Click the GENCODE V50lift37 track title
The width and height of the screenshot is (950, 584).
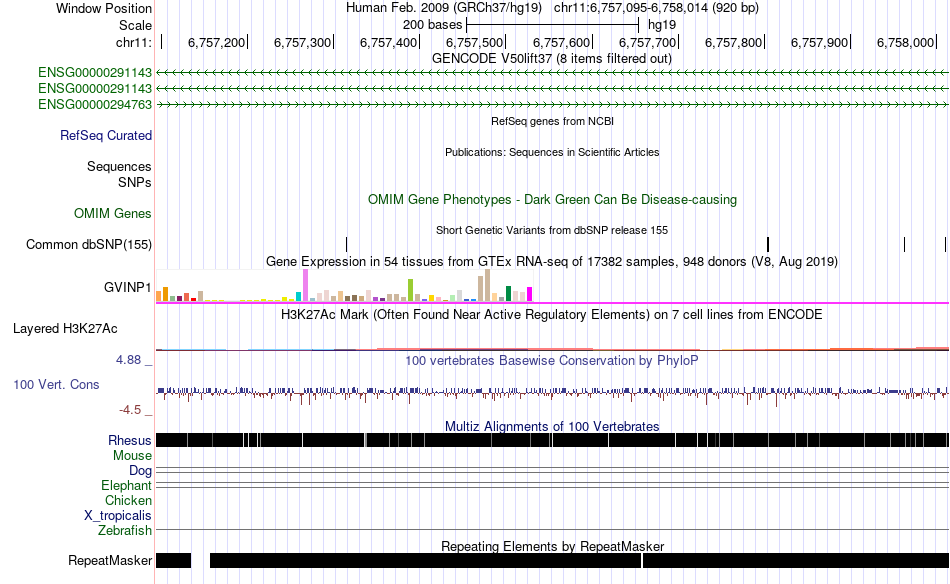(x=552, y=59)
